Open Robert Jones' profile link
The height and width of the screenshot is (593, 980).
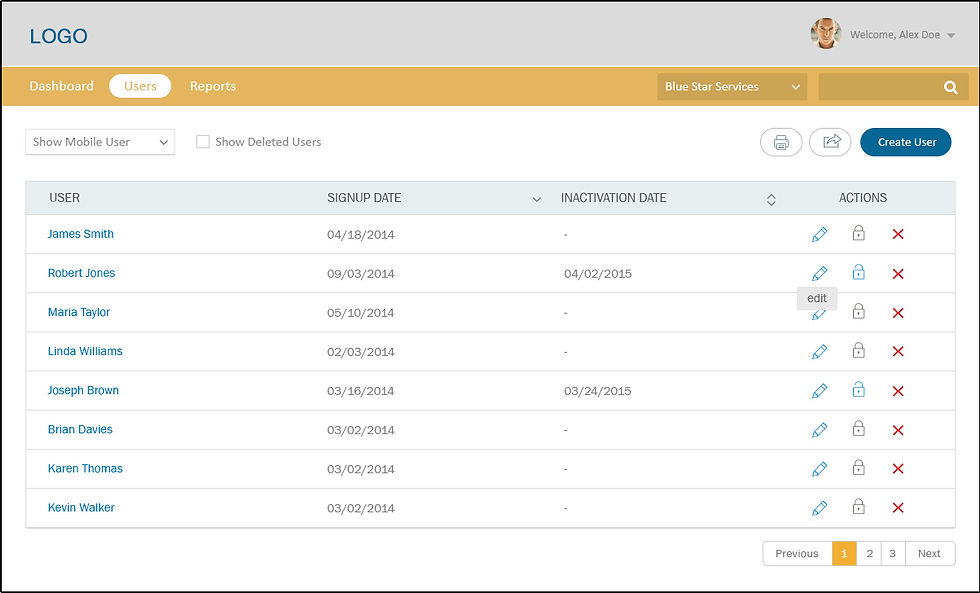81,273
